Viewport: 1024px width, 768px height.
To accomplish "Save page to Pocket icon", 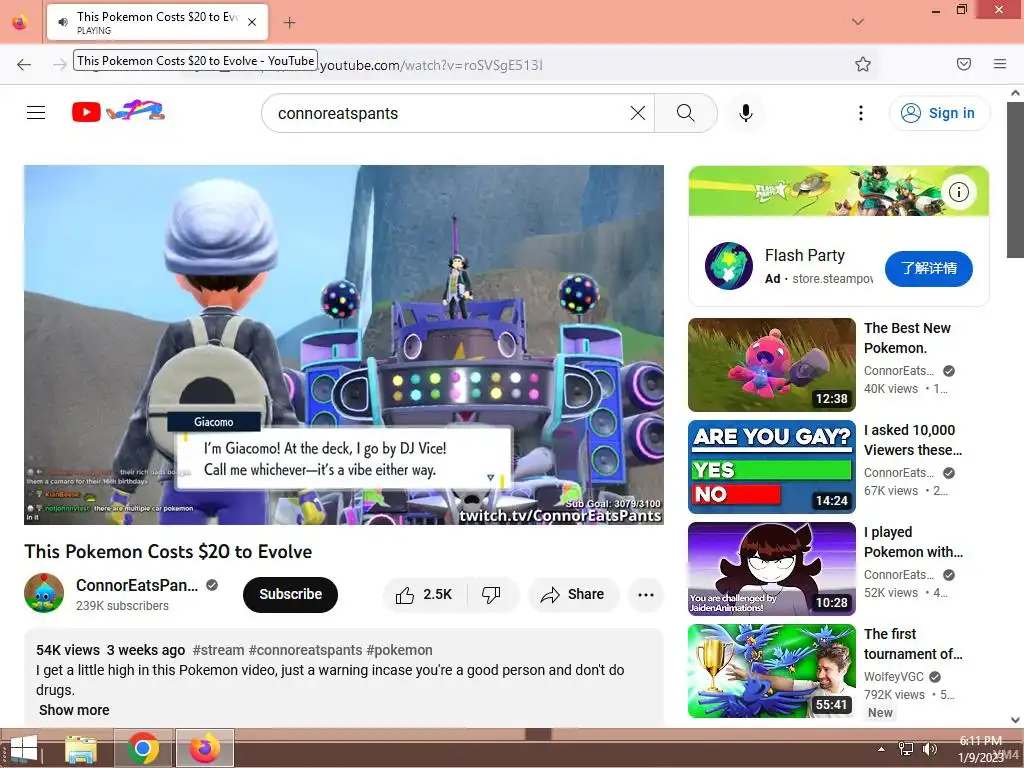I will coord(964,64).
